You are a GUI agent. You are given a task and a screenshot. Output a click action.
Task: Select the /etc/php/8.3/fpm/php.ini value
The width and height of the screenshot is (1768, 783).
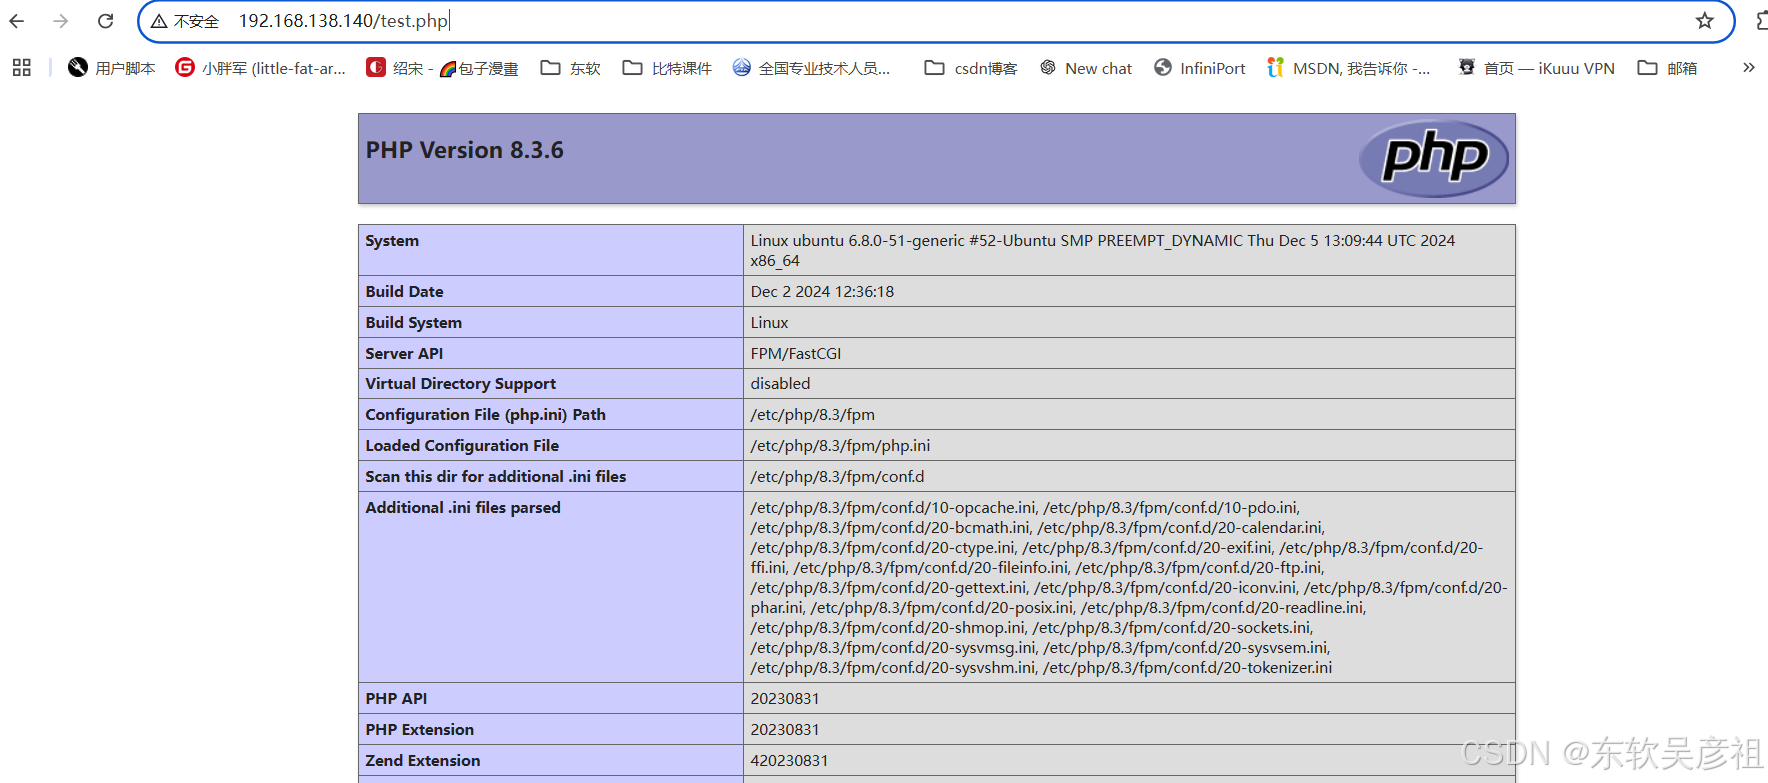click(840, 446)
